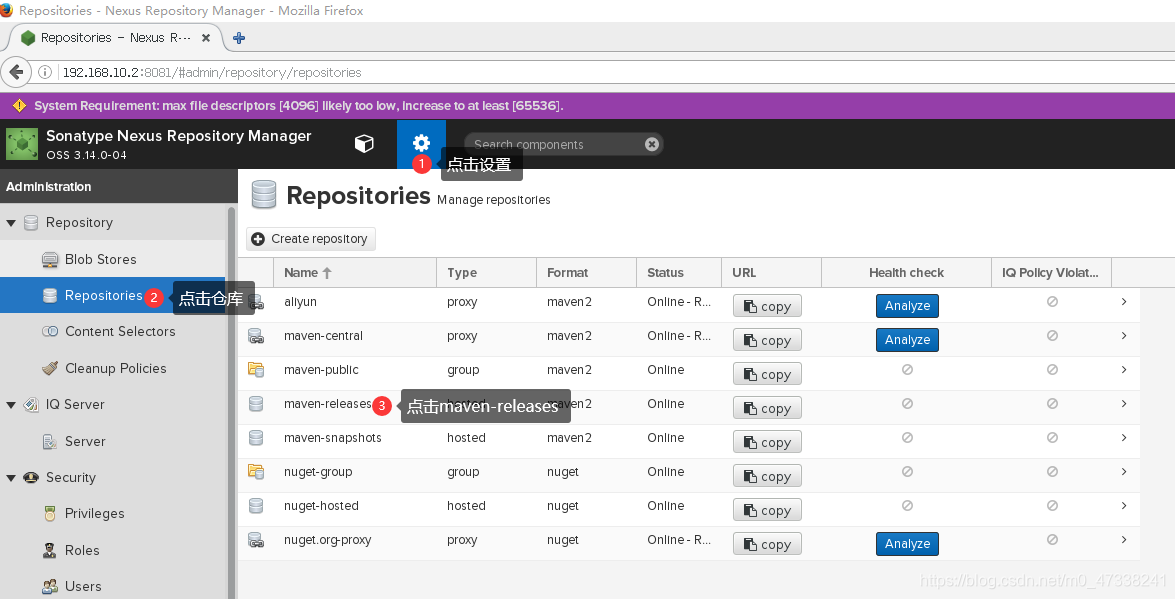Copy URL of maven-central repository

point(767,340)
